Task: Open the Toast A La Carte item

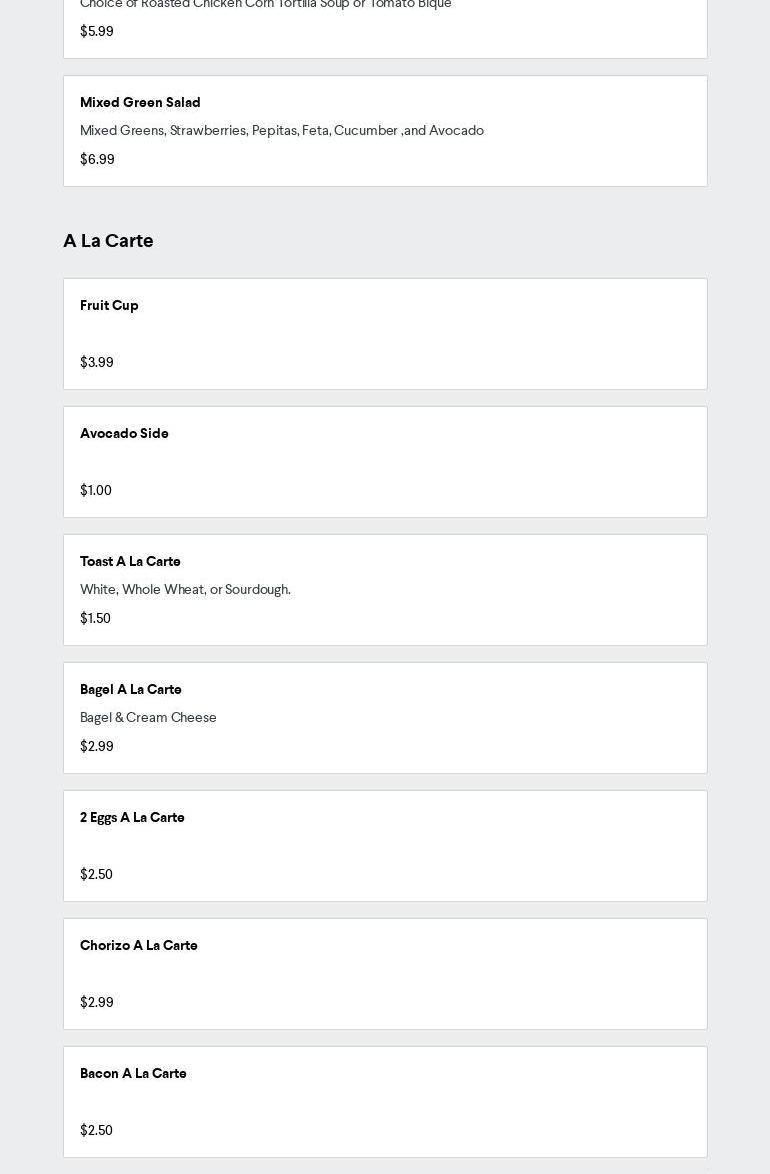Action: tap(130, 561)
